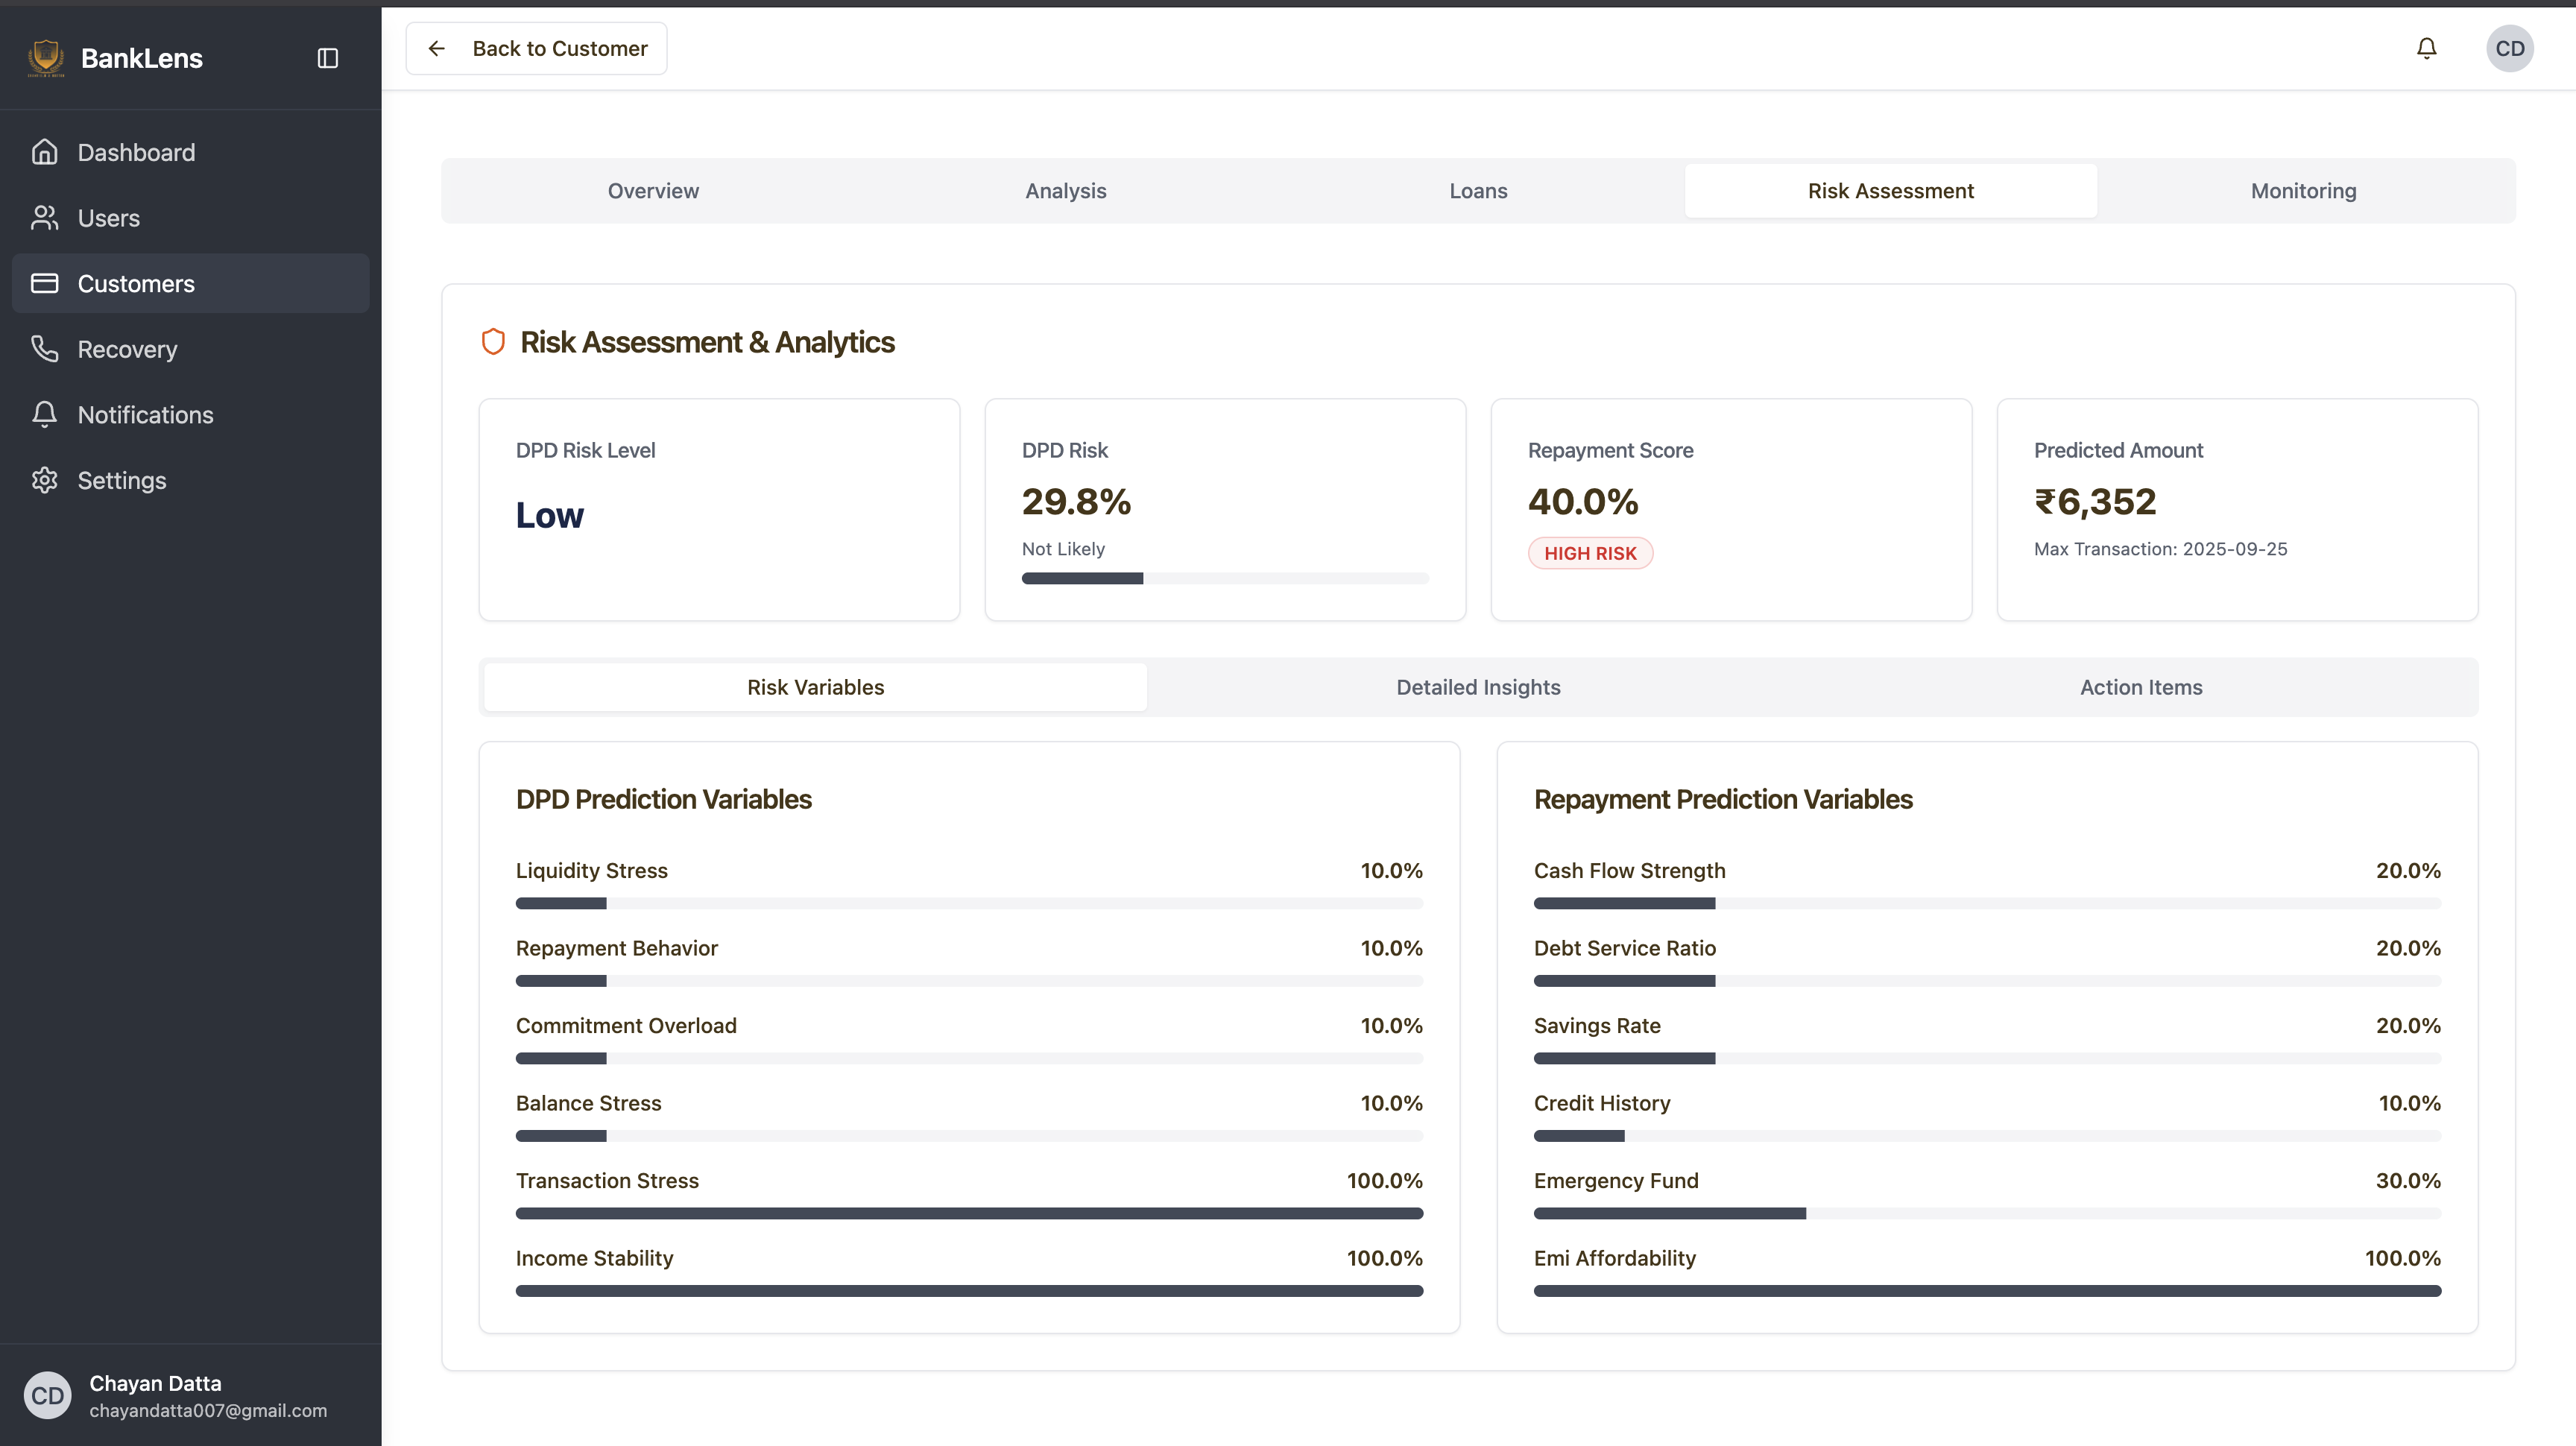
Task: Click the BankLens shield logo icon
Action: [46, 58]
